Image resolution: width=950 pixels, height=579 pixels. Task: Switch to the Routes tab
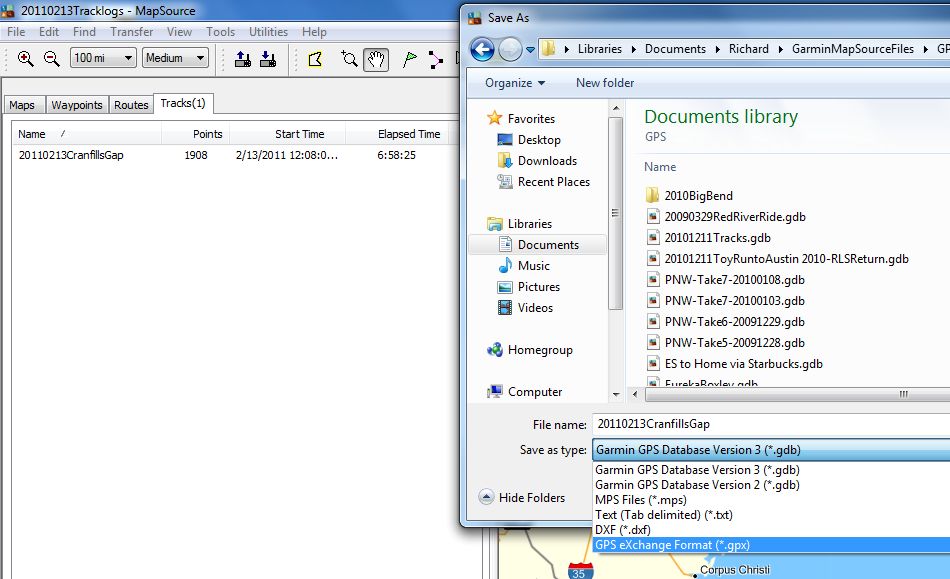click(x=131, y=105)
